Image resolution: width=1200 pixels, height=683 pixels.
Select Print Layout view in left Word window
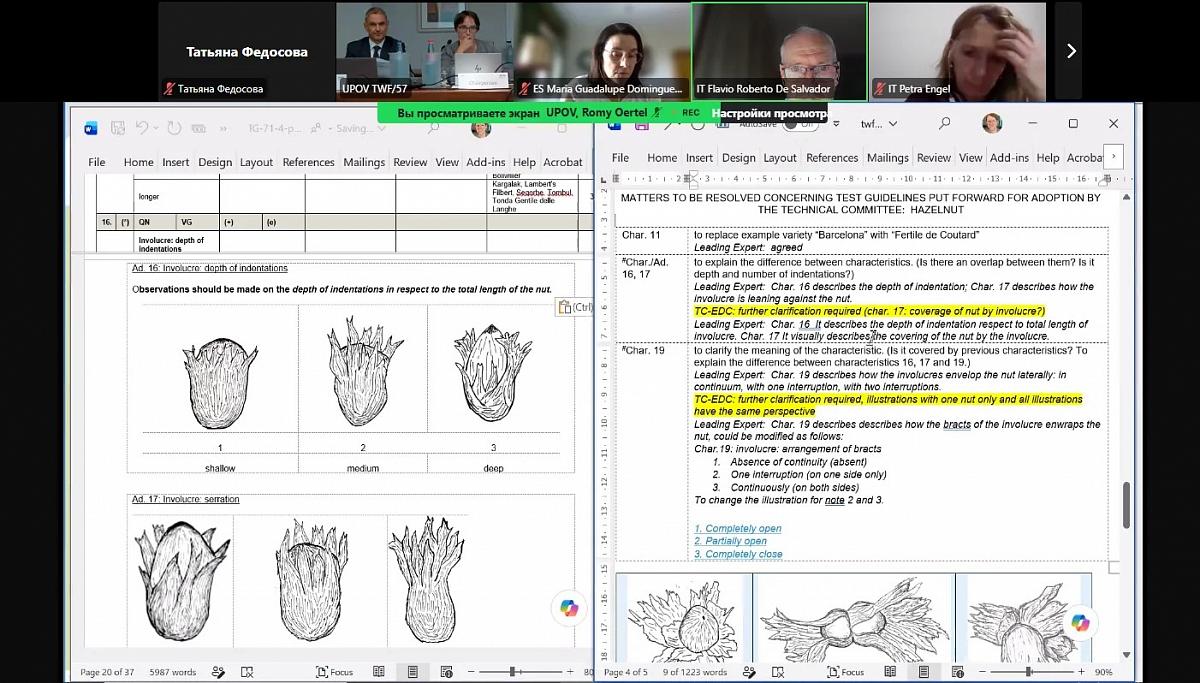[x=412, y=672]
